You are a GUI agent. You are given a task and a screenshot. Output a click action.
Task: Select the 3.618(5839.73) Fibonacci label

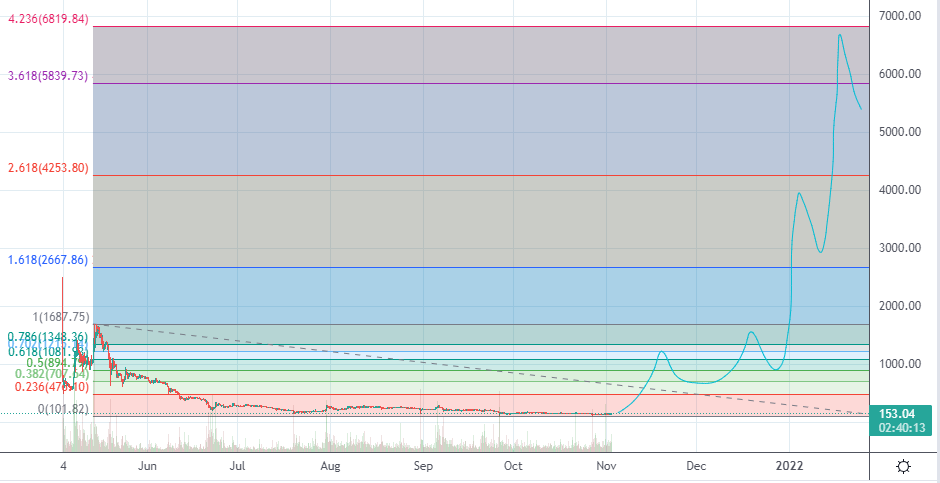[x=48, y=76]
